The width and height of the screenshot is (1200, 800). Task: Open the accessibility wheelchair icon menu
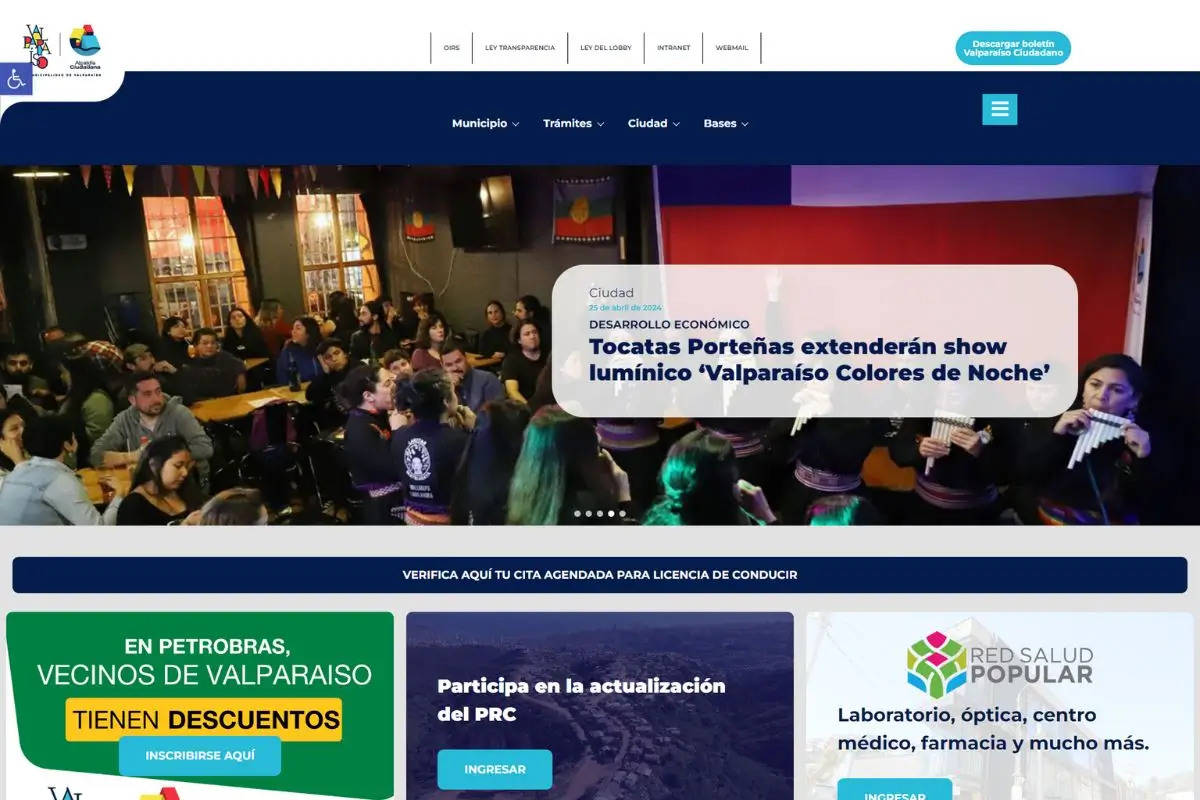point(15,79)
